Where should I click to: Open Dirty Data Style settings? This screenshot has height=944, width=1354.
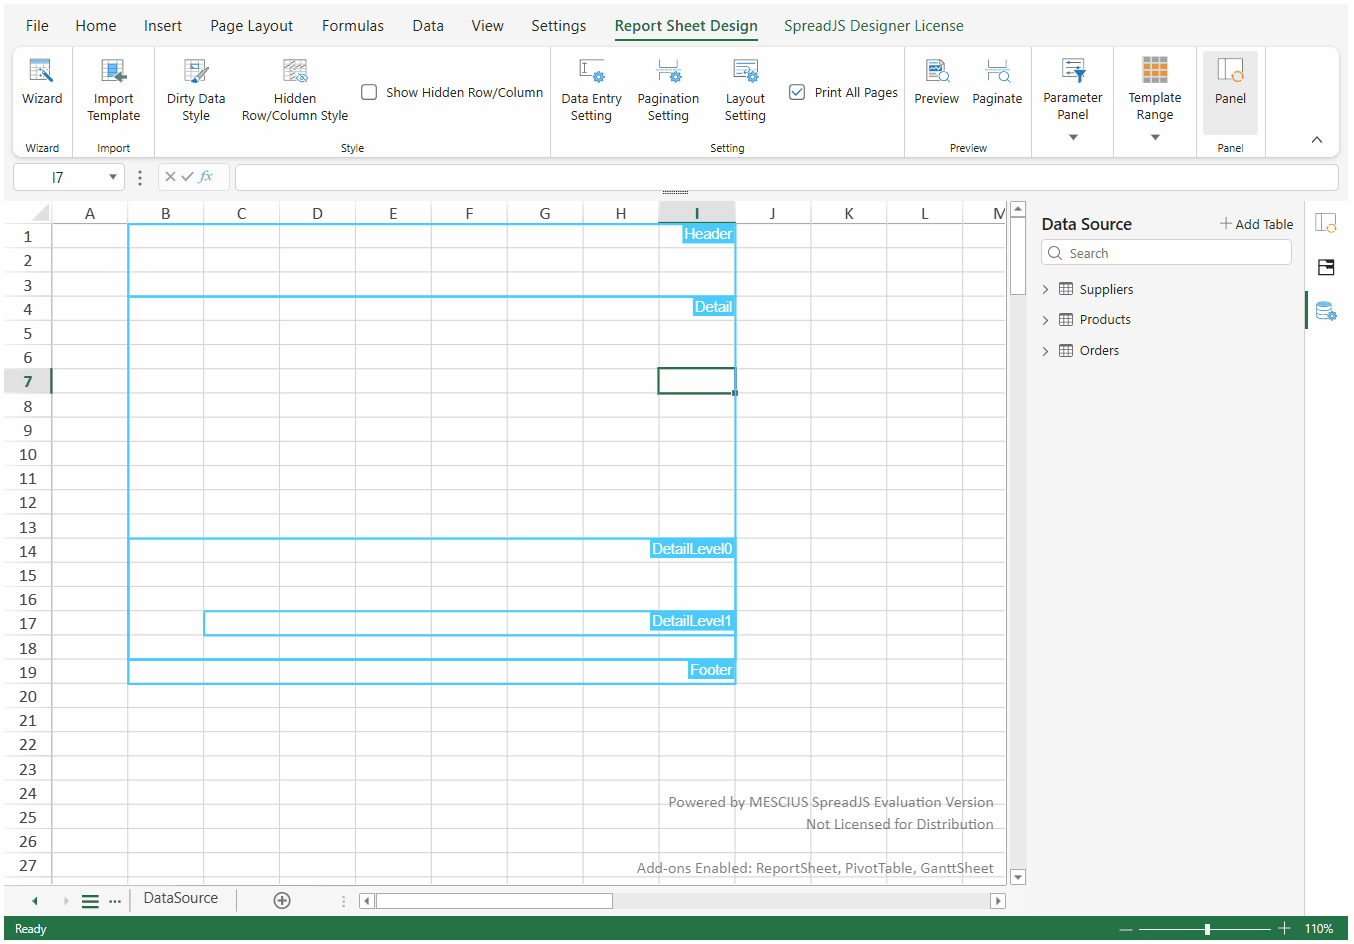click(x=196, y=89)
